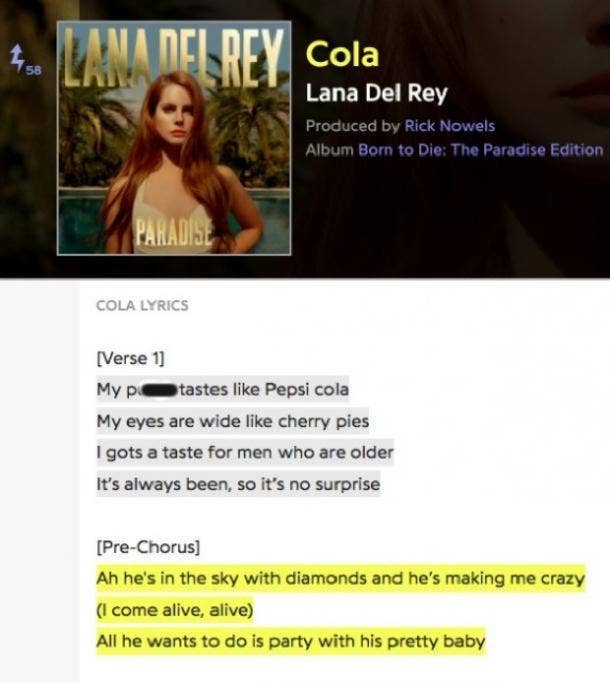Screen dimensions: 610x683
Task: Click highlighted lyric '(I come alive, alive)'
Action: [x=175, y=610]
